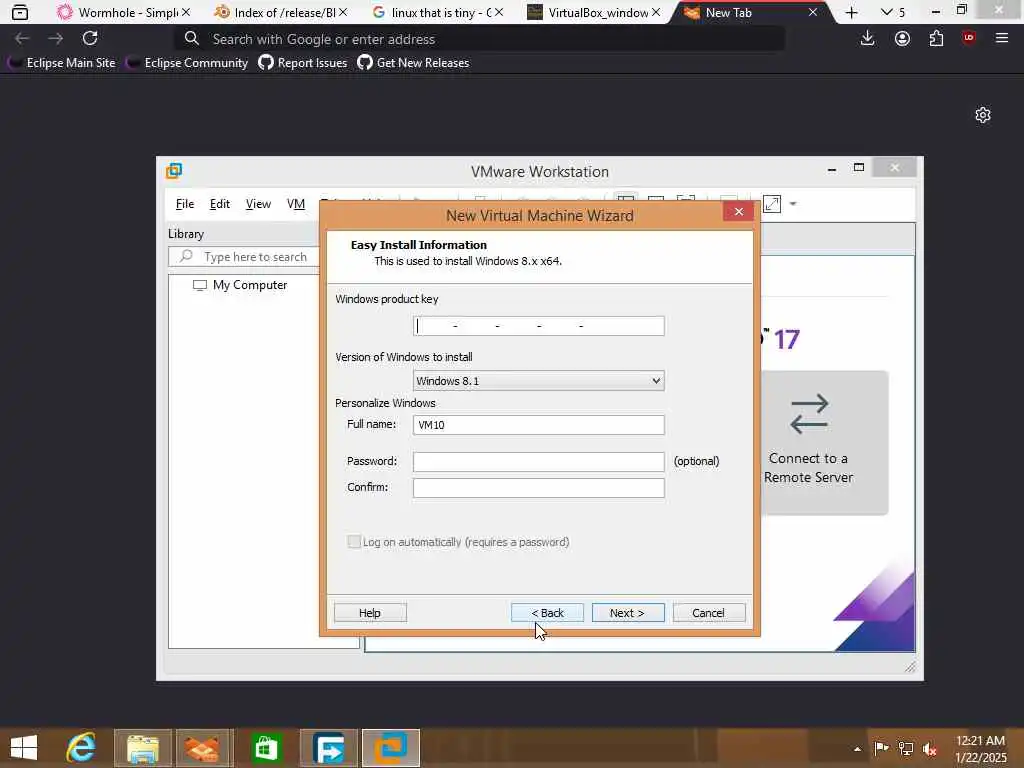The height and width of the screenshot is (768, 1024).
Task: Click the VMware Workstation title bar logo icon
Action: 174,171
